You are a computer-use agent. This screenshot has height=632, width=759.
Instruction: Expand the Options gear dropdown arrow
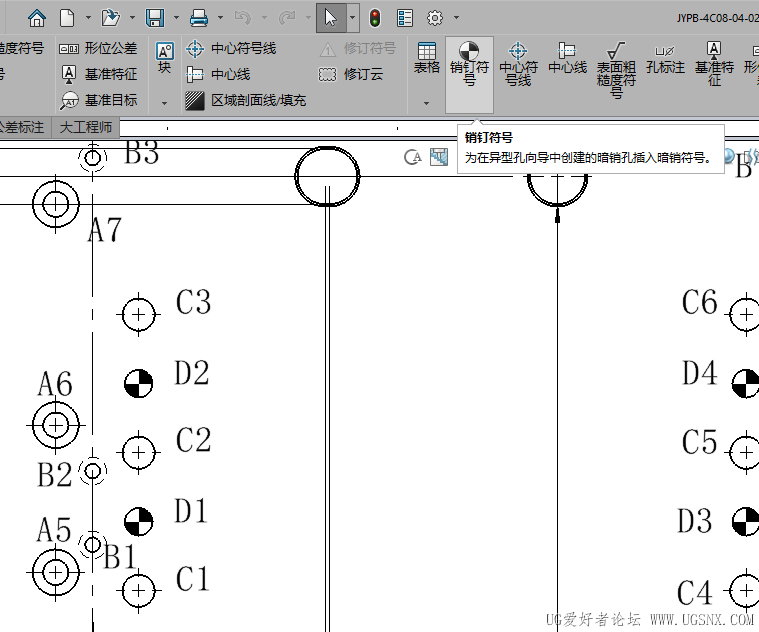click(x=456, y=18)
